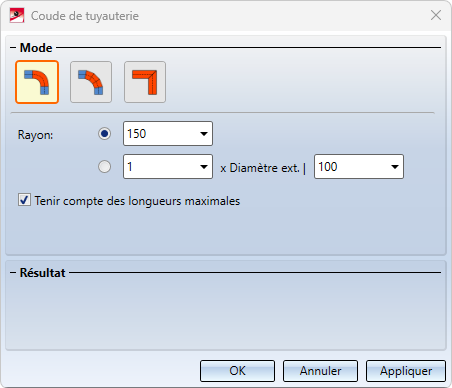
Task: Click the Appliquer button
Action: (406, 371)
